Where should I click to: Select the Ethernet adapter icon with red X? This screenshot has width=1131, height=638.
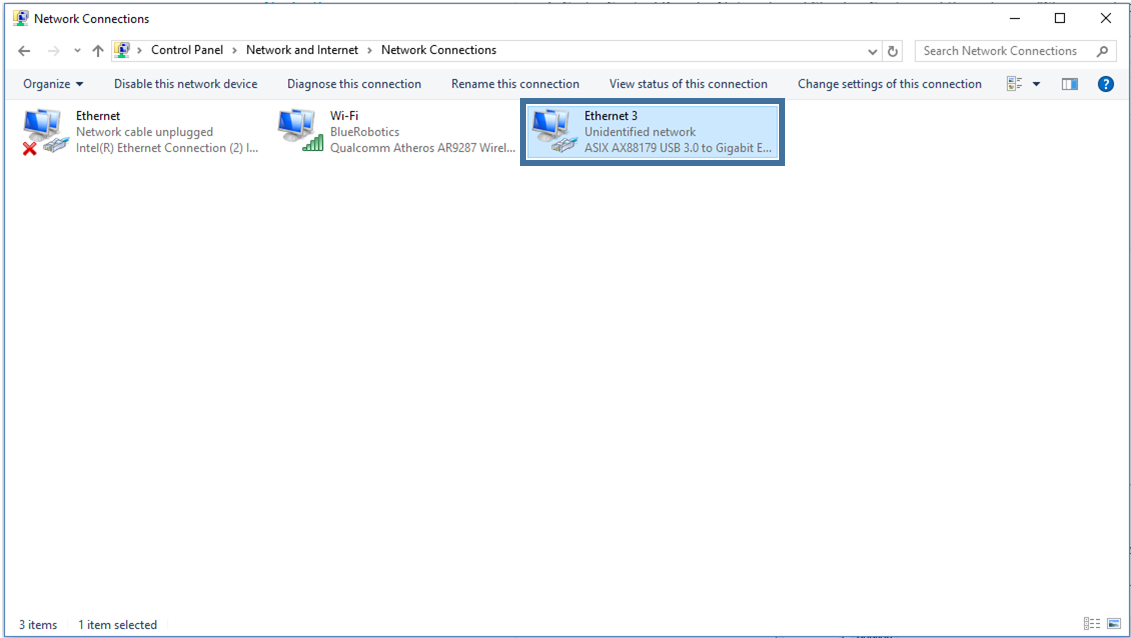(45, 131)
